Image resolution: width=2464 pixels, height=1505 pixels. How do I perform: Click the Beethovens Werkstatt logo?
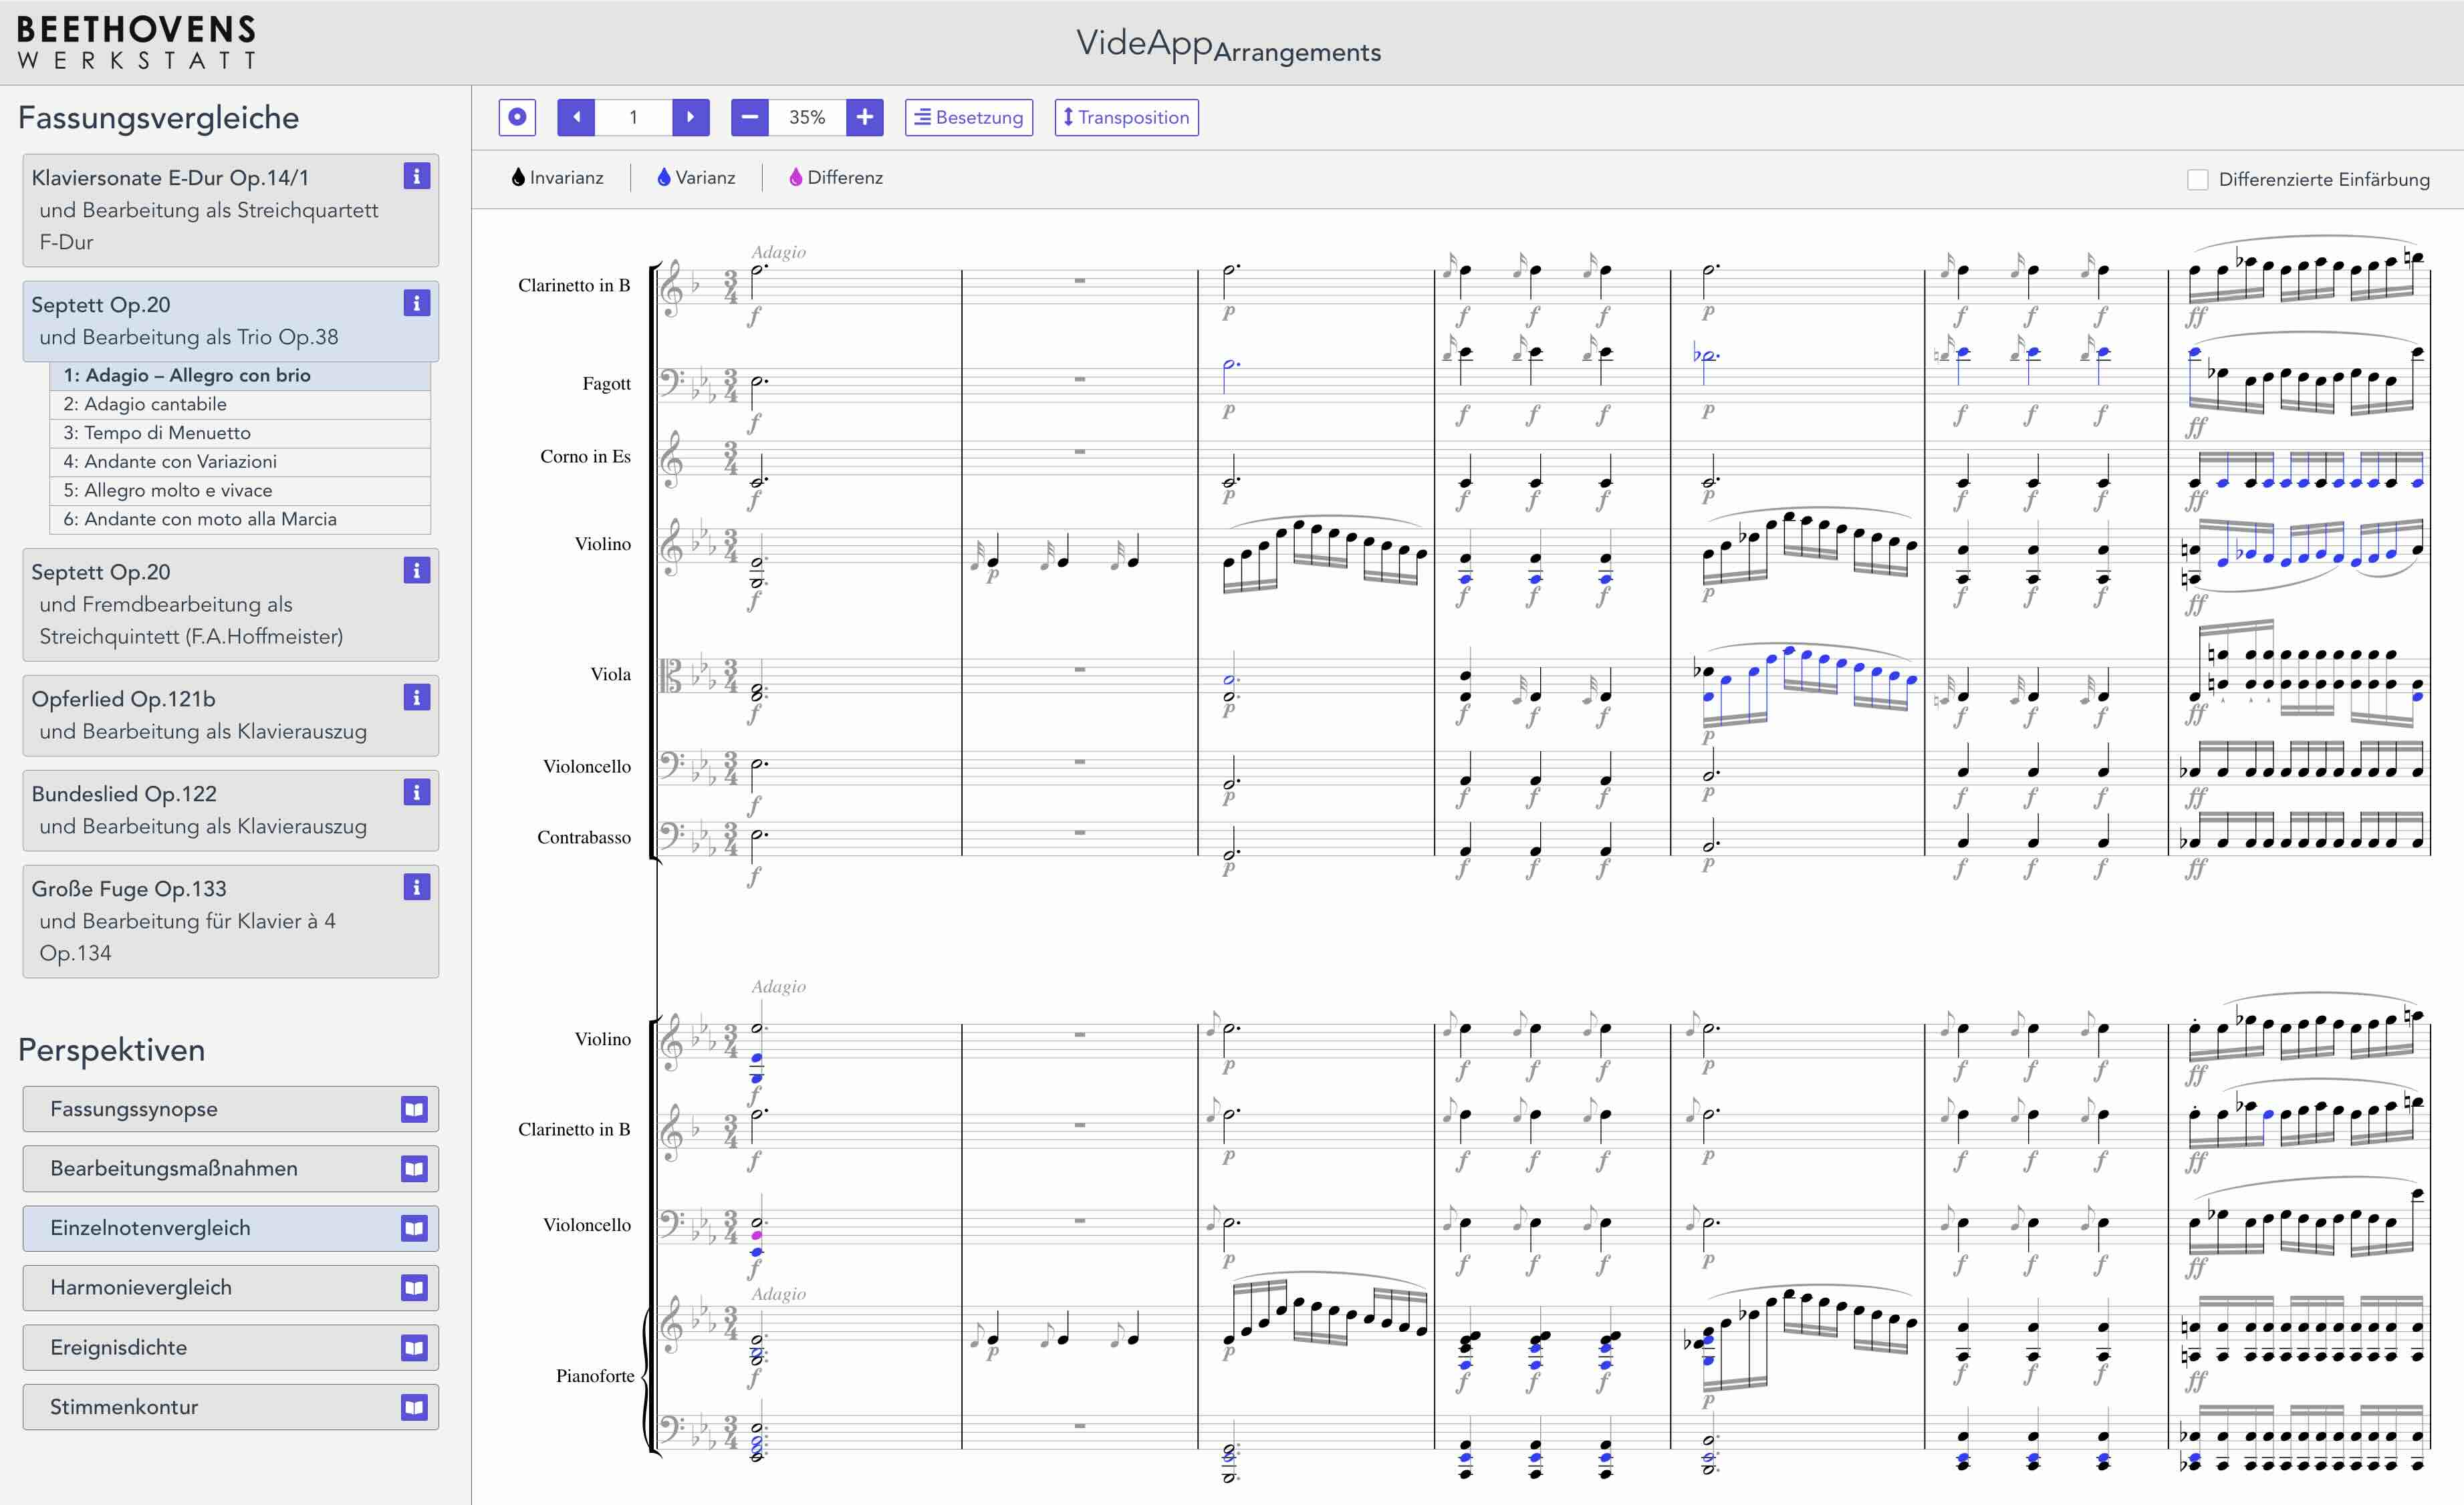point(137,42)
